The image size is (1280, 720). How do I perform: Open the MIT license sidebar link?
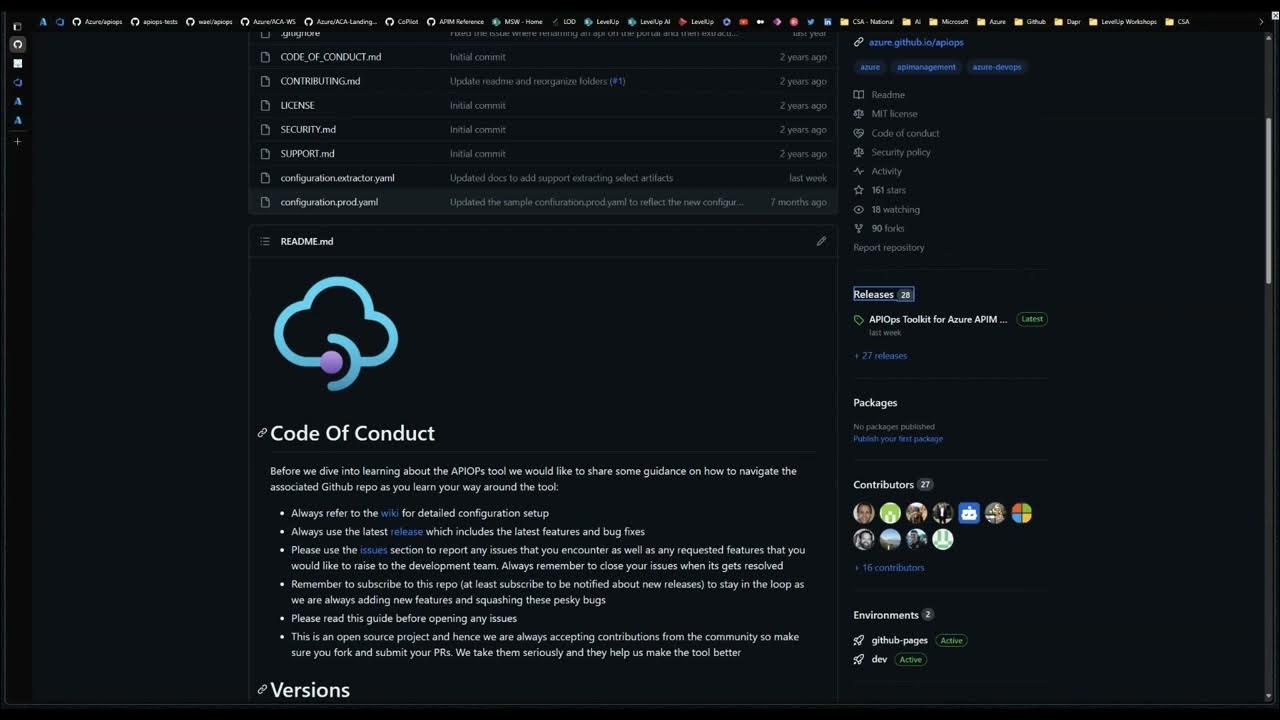pos(885,114)
